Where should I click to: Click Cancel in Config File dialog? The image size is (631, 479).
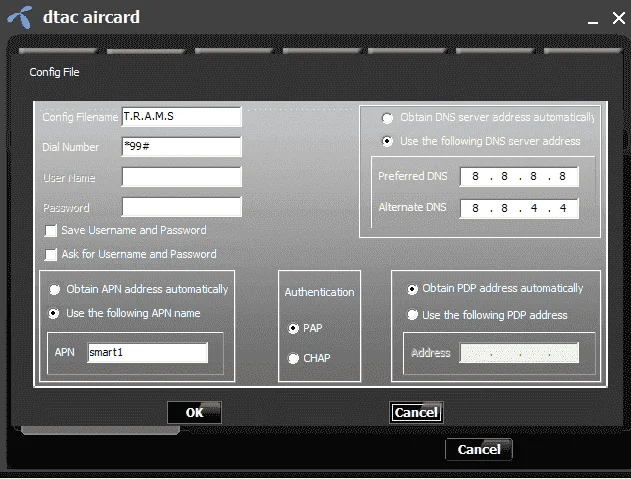(x=417, y=413)
